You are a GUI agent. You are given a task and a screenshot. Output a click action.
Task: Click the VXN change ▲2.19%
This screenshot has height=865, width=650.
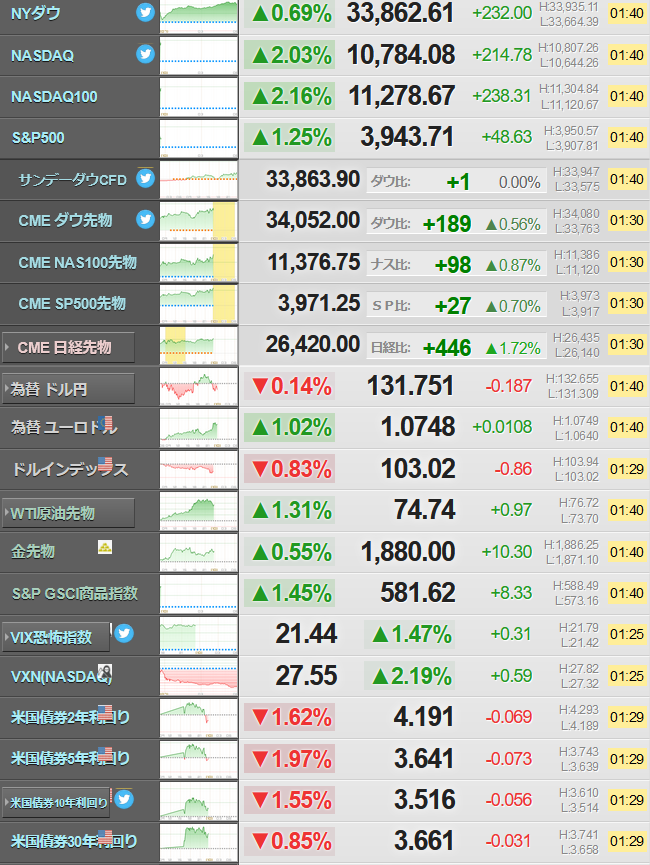click(409, 675)
